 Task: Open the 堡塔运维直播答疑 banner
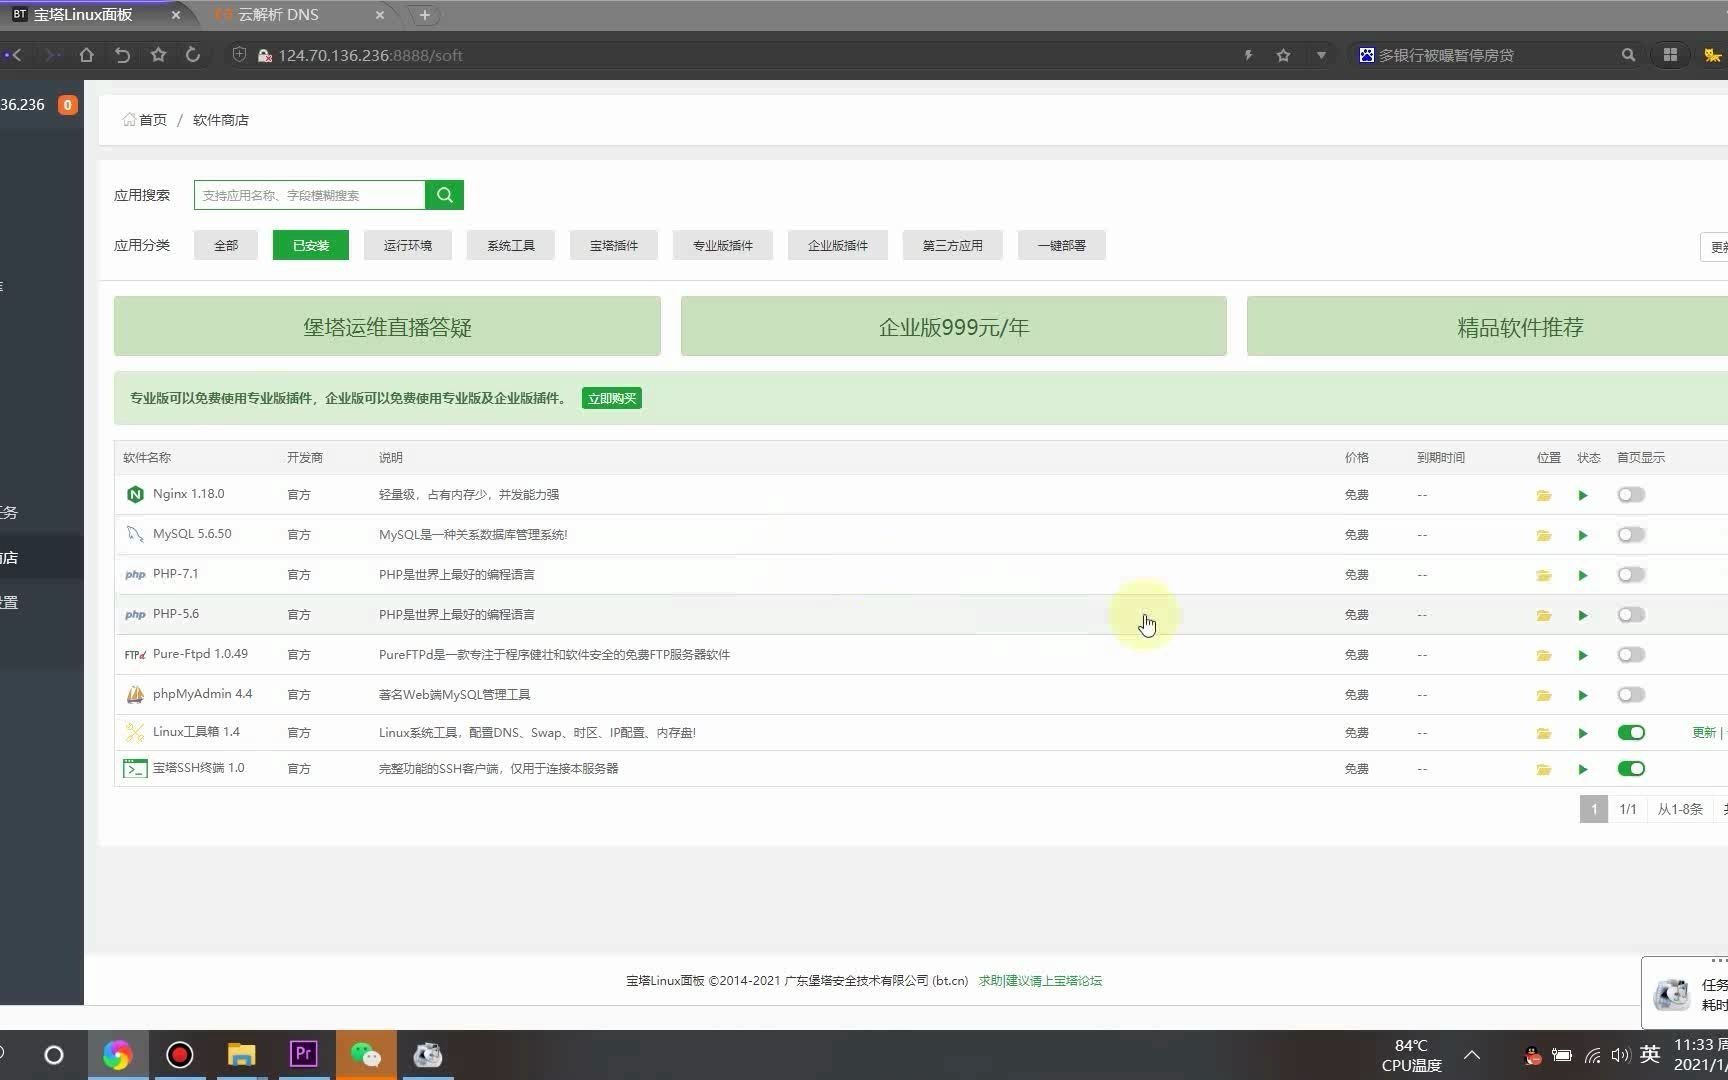(387, 326)
